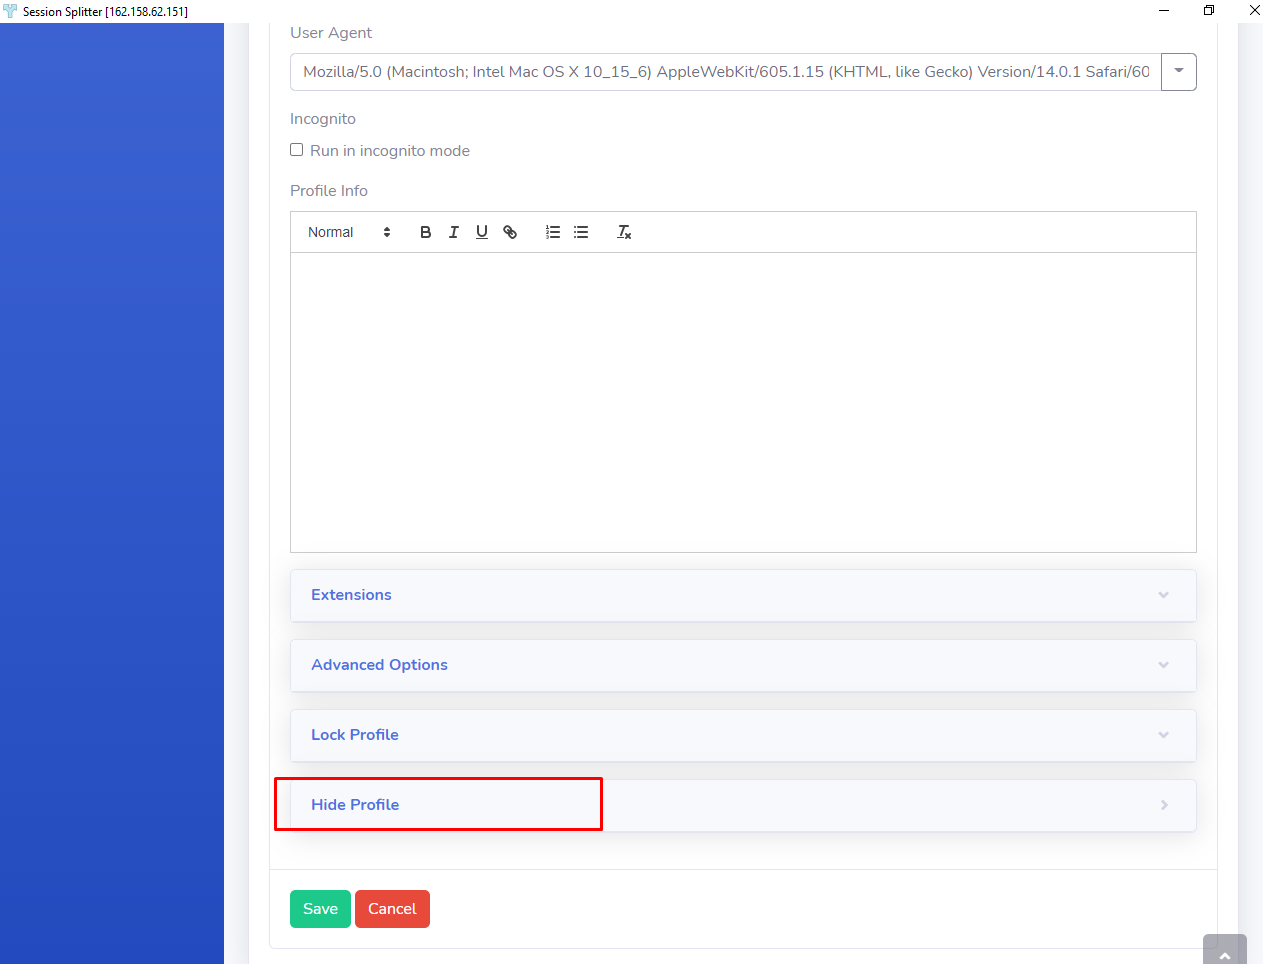Click inside the Profile Info text area
The width and height of the screenshot is (1263, 964).
[x=743, y=402]
